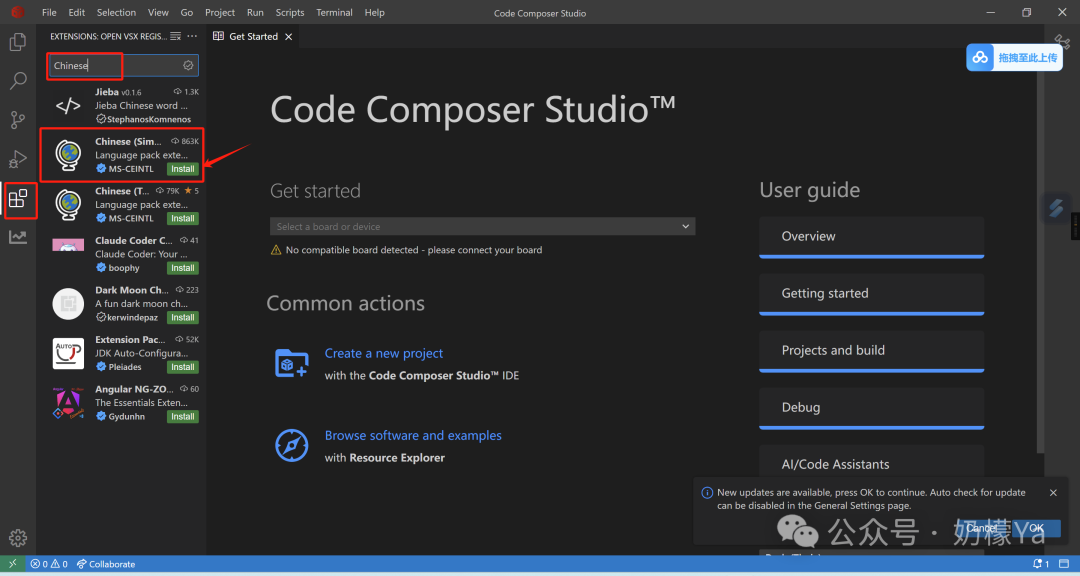
Task: Open the Projects and build guide card
Action: (871, 351)
